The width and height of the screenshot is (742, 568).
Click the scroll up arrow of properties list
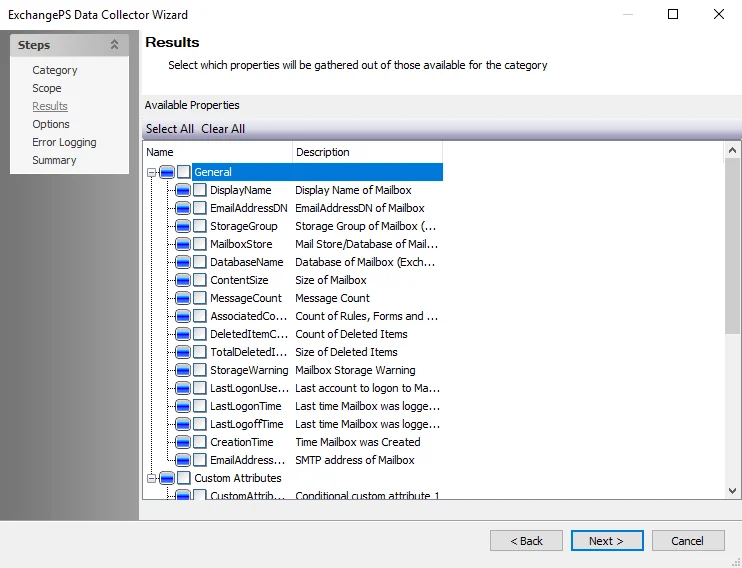(x=733, y=151)
